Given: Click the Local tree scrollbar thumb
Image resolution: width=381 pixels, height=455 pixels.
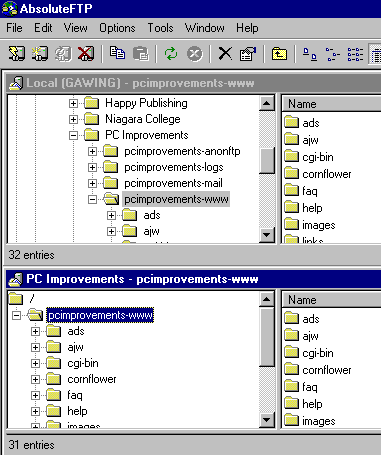Looking at the screenshot, I should point(266,160).
